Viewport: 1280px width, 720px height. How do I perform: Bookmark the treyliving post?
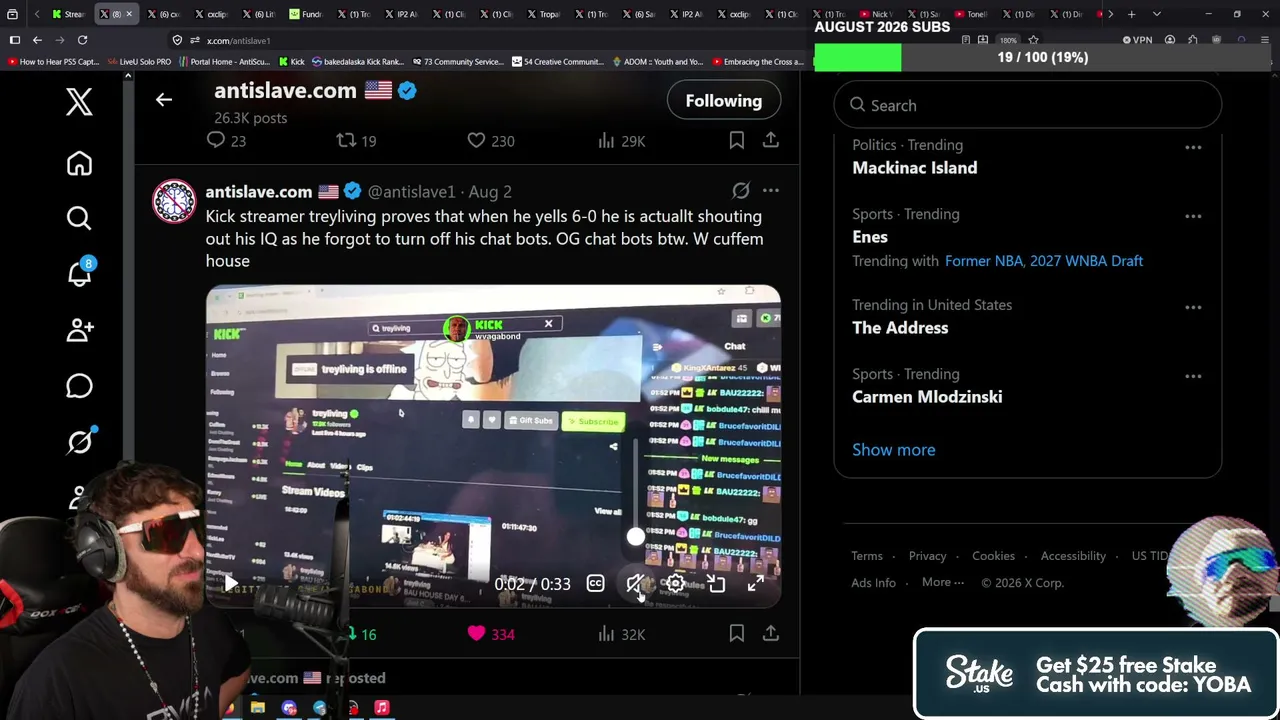737,633
